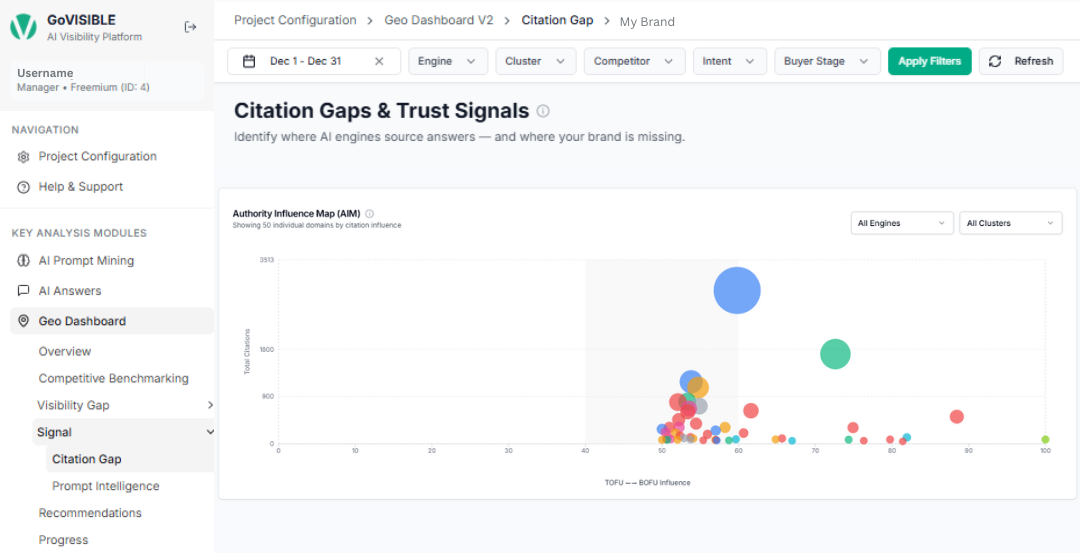Viewport: 1080px width, 553px height.
Task: Click the Project Configuration gear icon
Action: pos(24,157)
